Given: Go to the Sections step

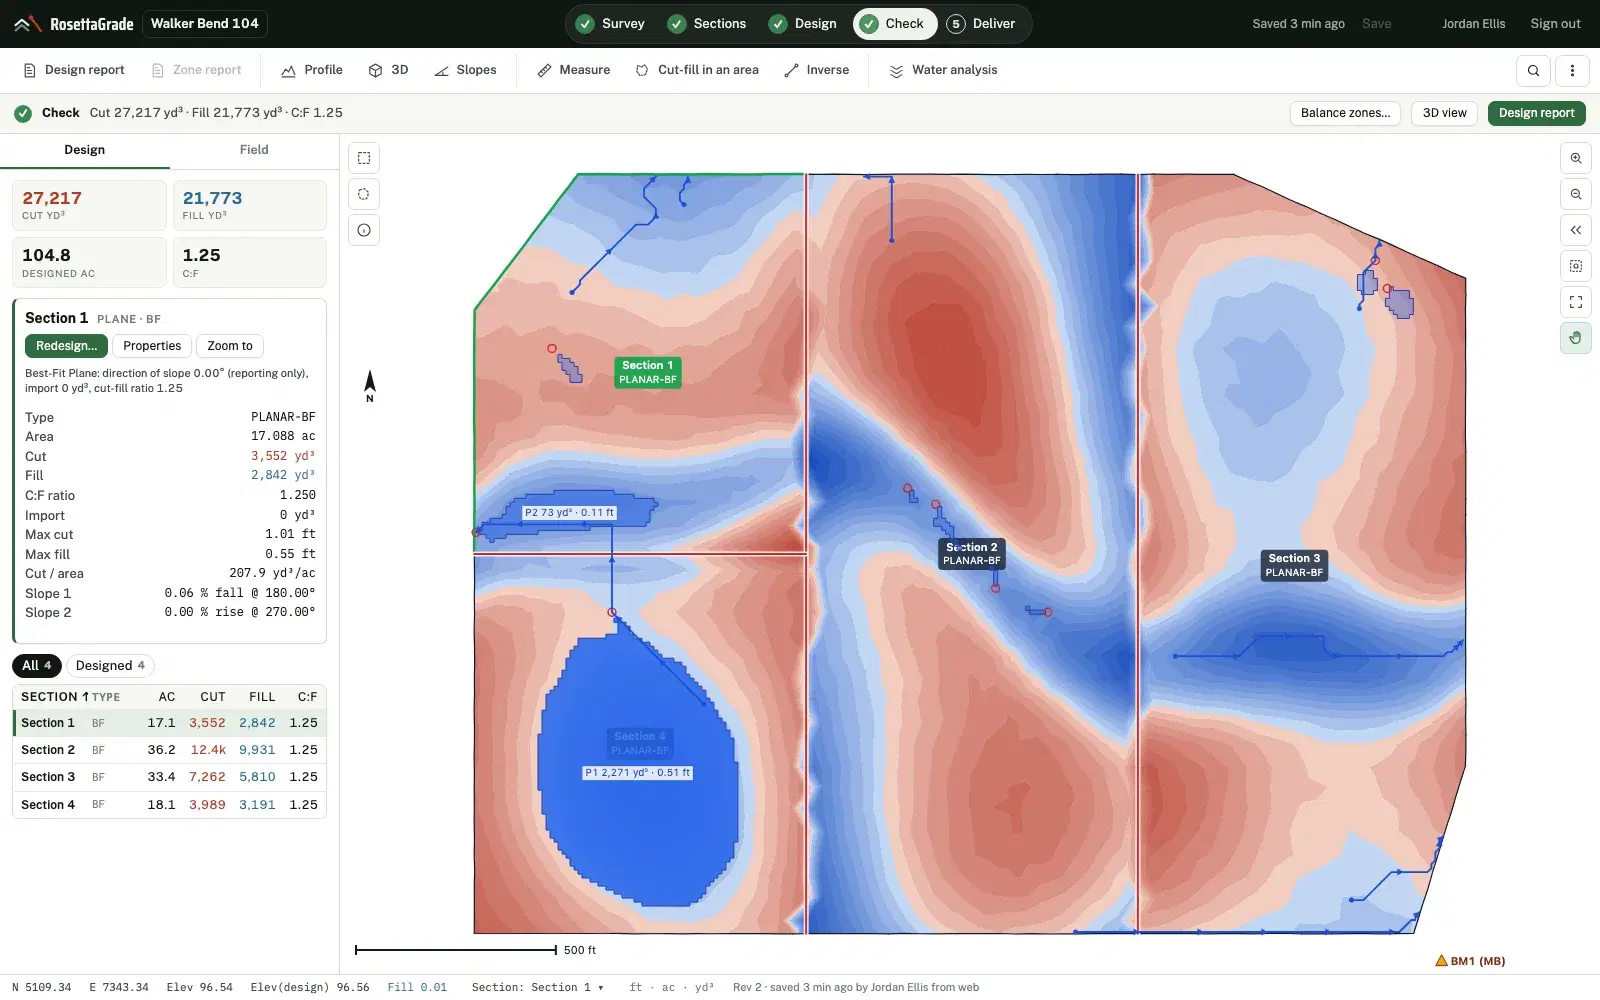Looking at the screenshot, I should pyautogui.click(x=707, y=24).
